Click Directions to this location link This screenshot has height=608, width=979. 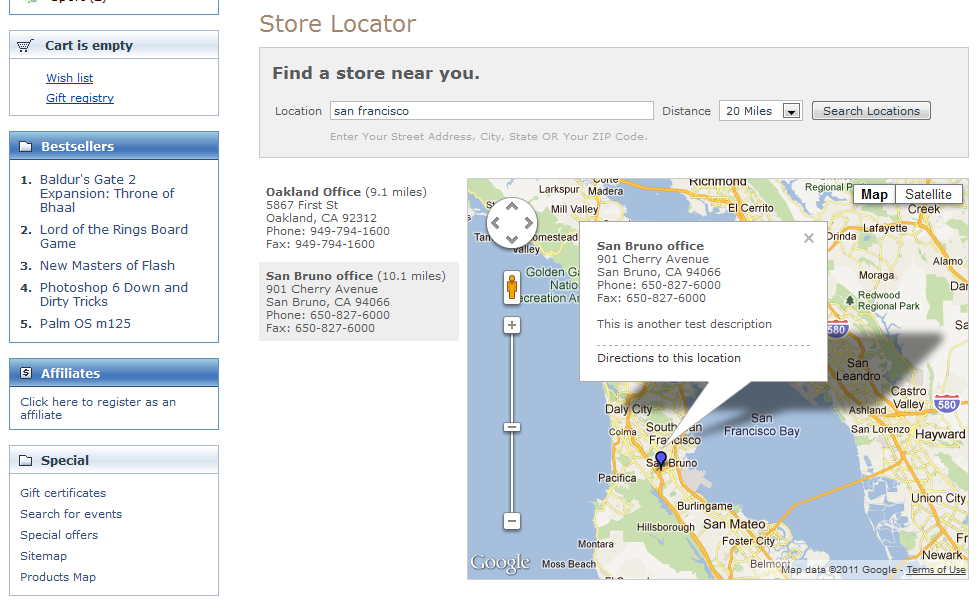[669, 358]
